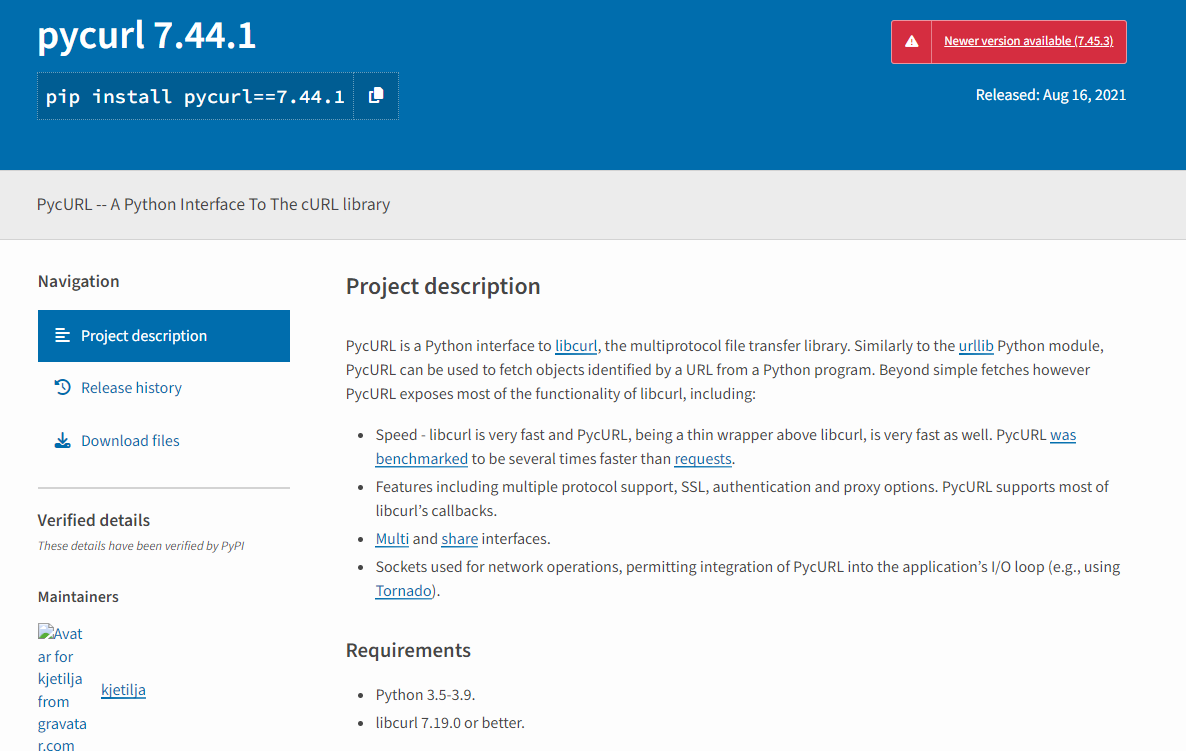1186x751 pixels.
Task: Open the share interfaces link
Action: (459, 538)
